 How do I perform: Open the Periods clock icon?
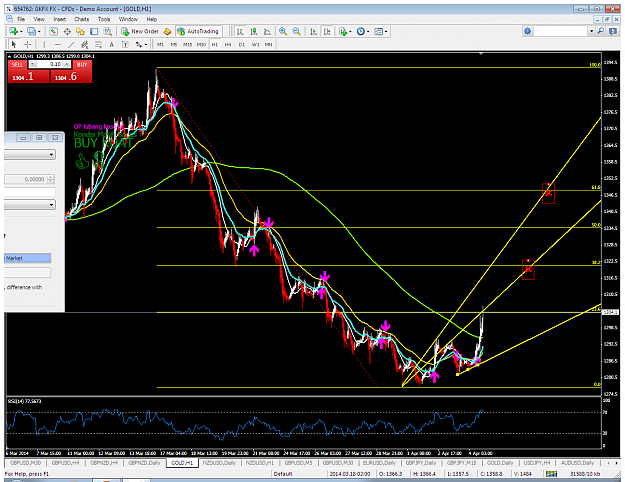(363, 31)
